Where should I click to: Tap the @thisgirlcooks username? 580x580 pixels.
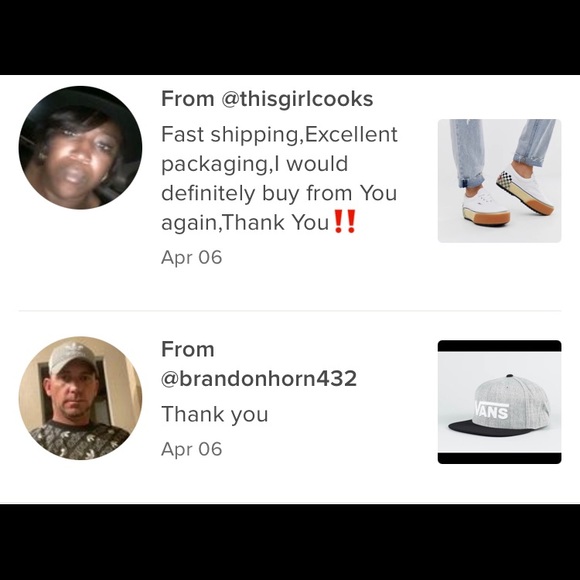pyautogui.click(x=297, y=99)
